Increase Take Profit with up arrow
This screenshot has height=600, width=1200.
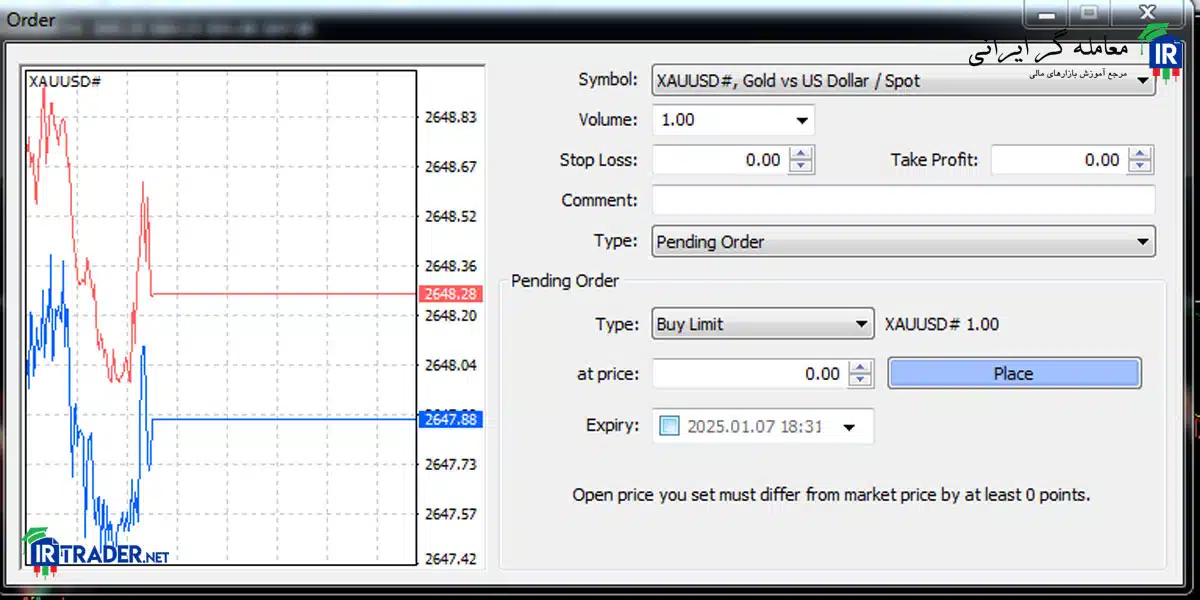[x=1141, y=154]
